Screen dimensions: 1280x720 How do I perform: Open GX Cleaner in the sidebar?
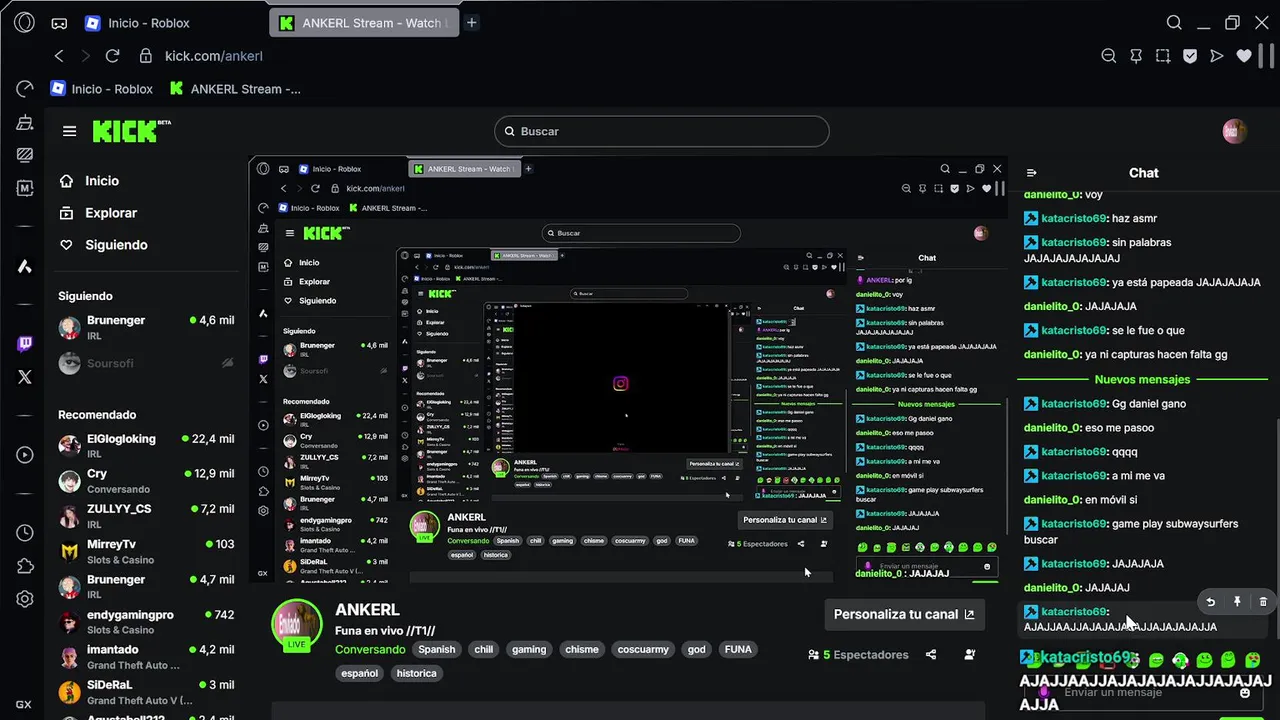tap(25, 122)
